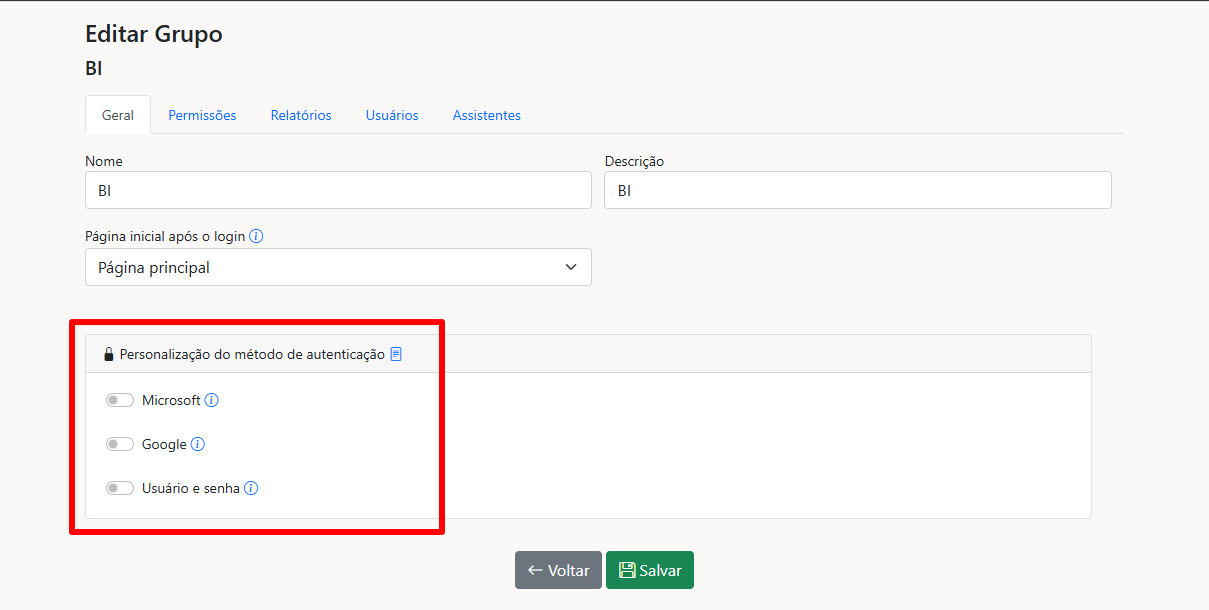Turn on the Google authentication switch
1209x610 pixels.
point(120,444)
